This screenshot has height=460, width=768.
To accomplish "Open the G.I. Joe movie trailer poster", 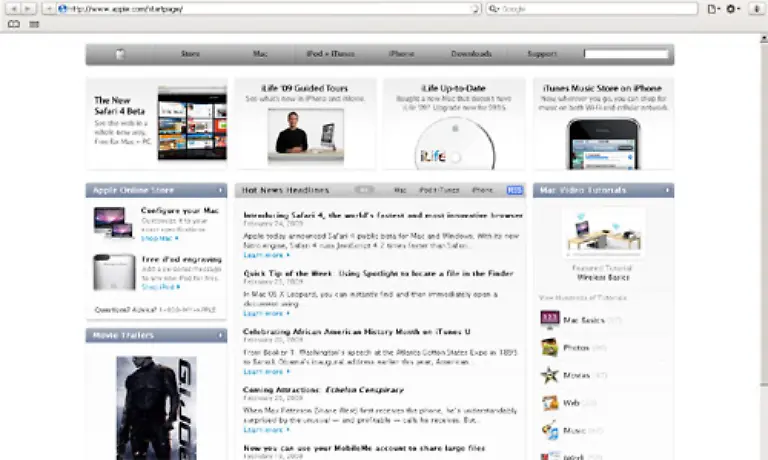I will 156,408.
